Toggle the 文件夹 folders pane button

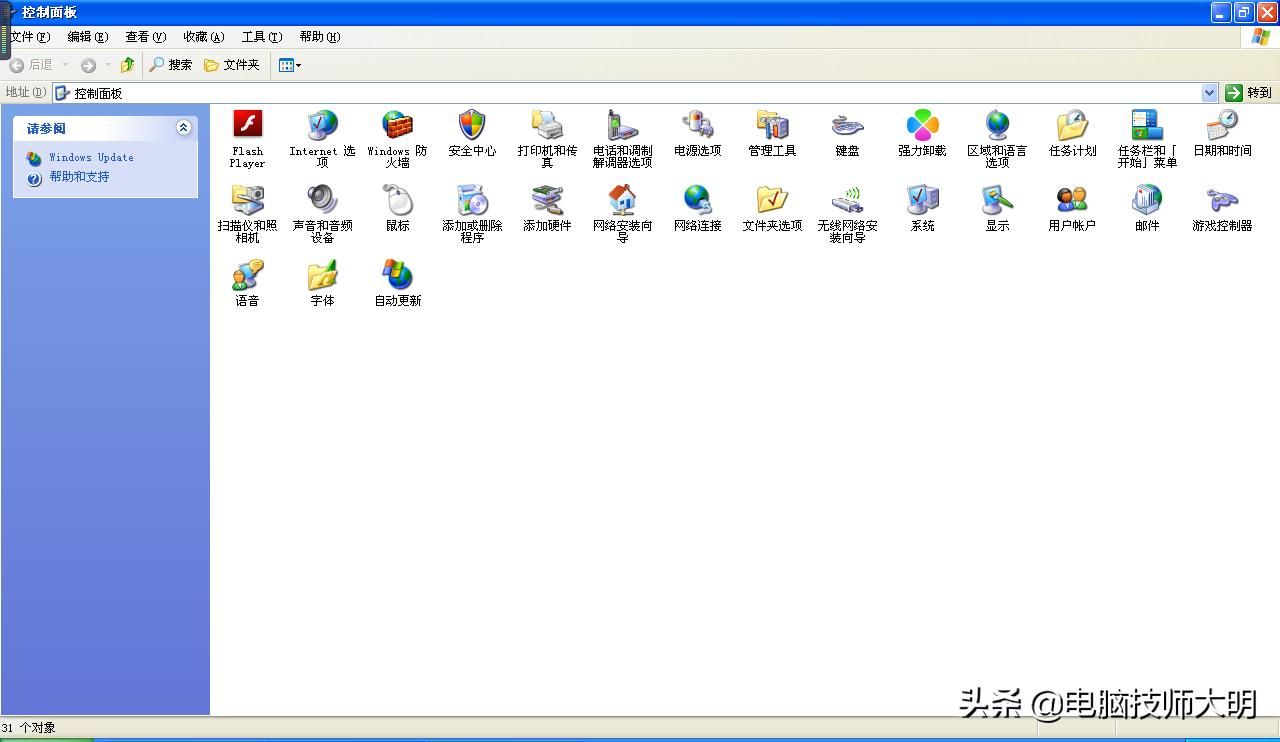pos(231,65)
